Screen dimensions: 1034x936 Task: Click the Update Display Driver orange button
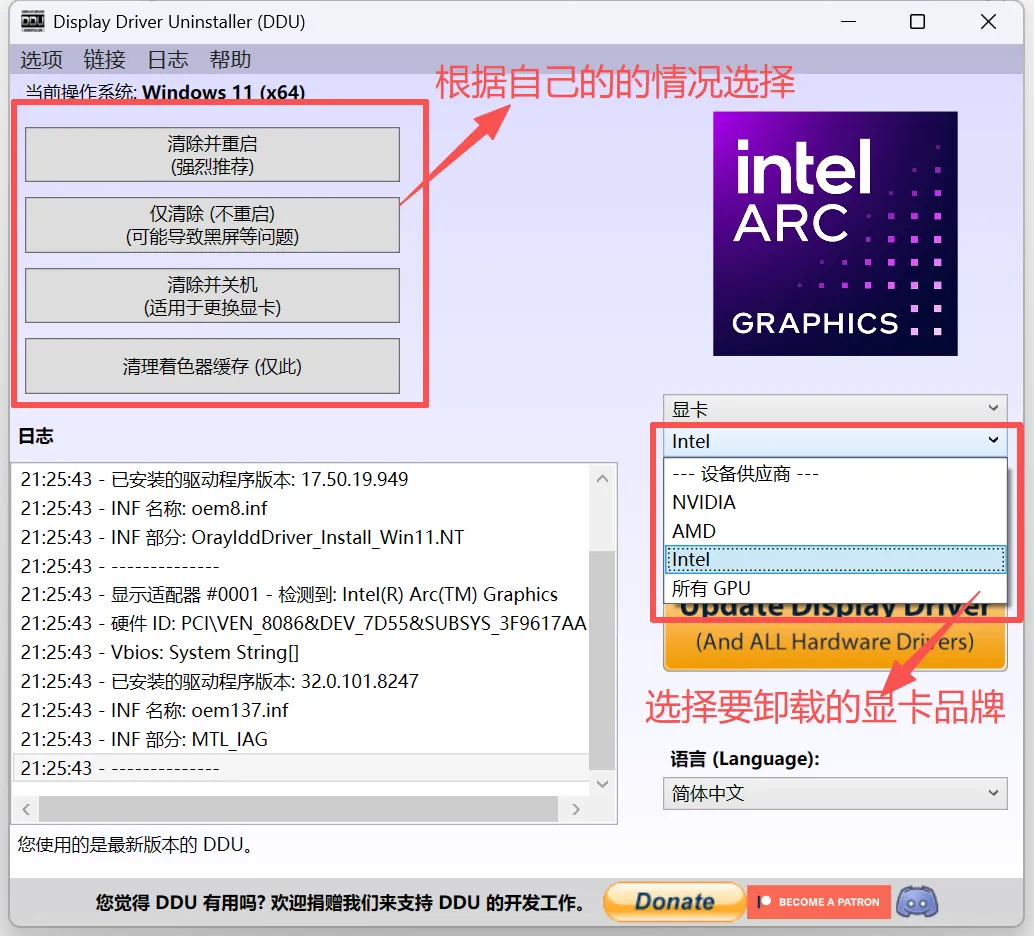pyautogui.click(x=835, y=637)
